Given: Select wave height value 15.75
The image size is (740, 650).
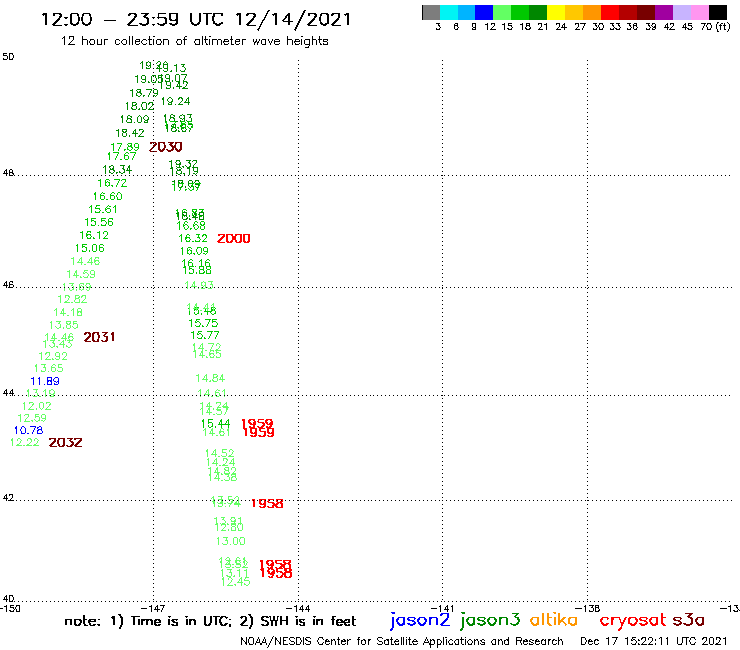Looking at the screenshot, I should tap(203, 323).
